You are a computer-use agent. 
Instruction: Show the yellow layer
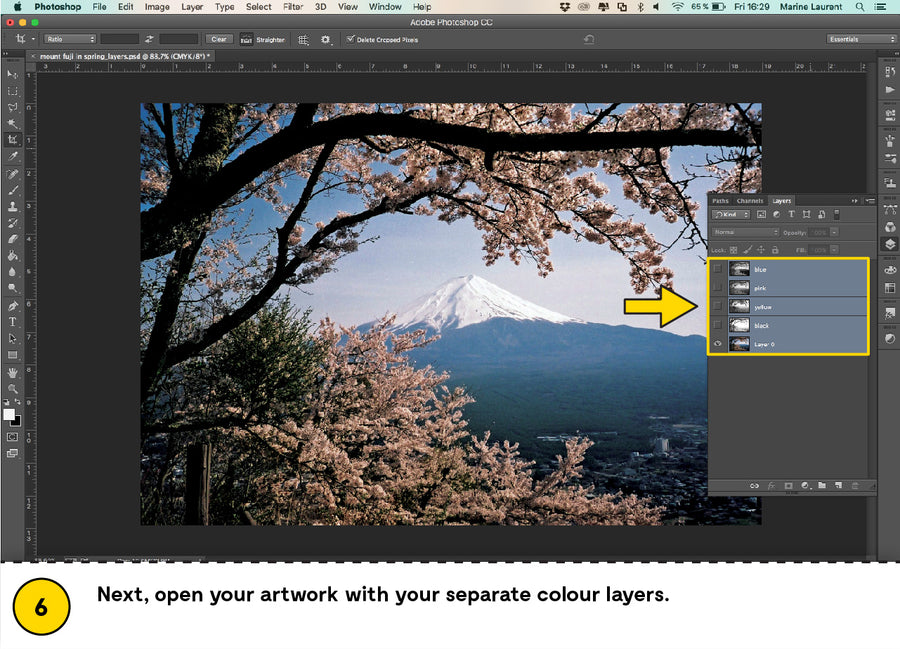[717, 307]
